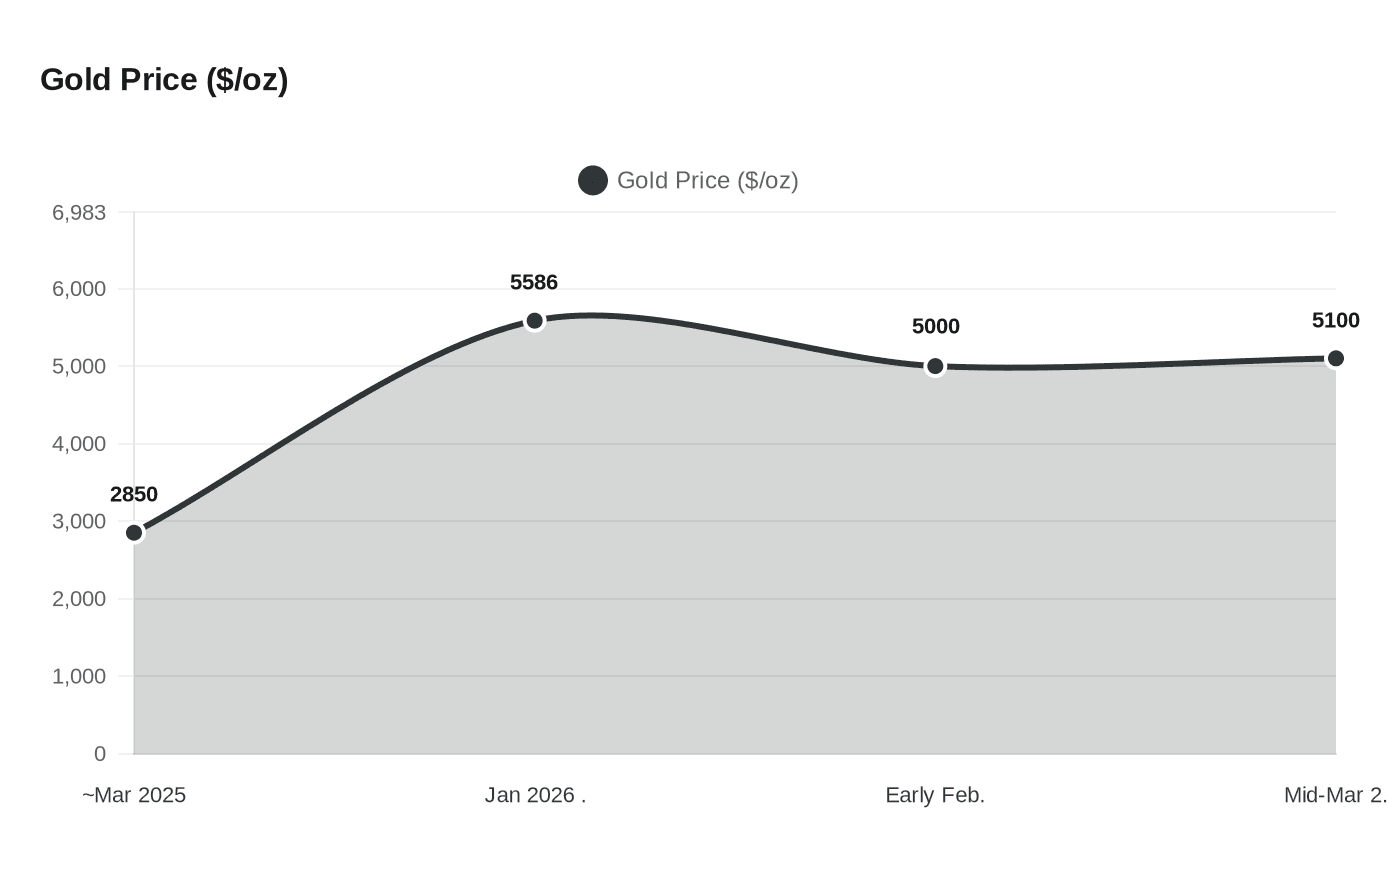Click the bold 2850 value label
Viewport: 1400px width, 880px height.
coord(134,494)
